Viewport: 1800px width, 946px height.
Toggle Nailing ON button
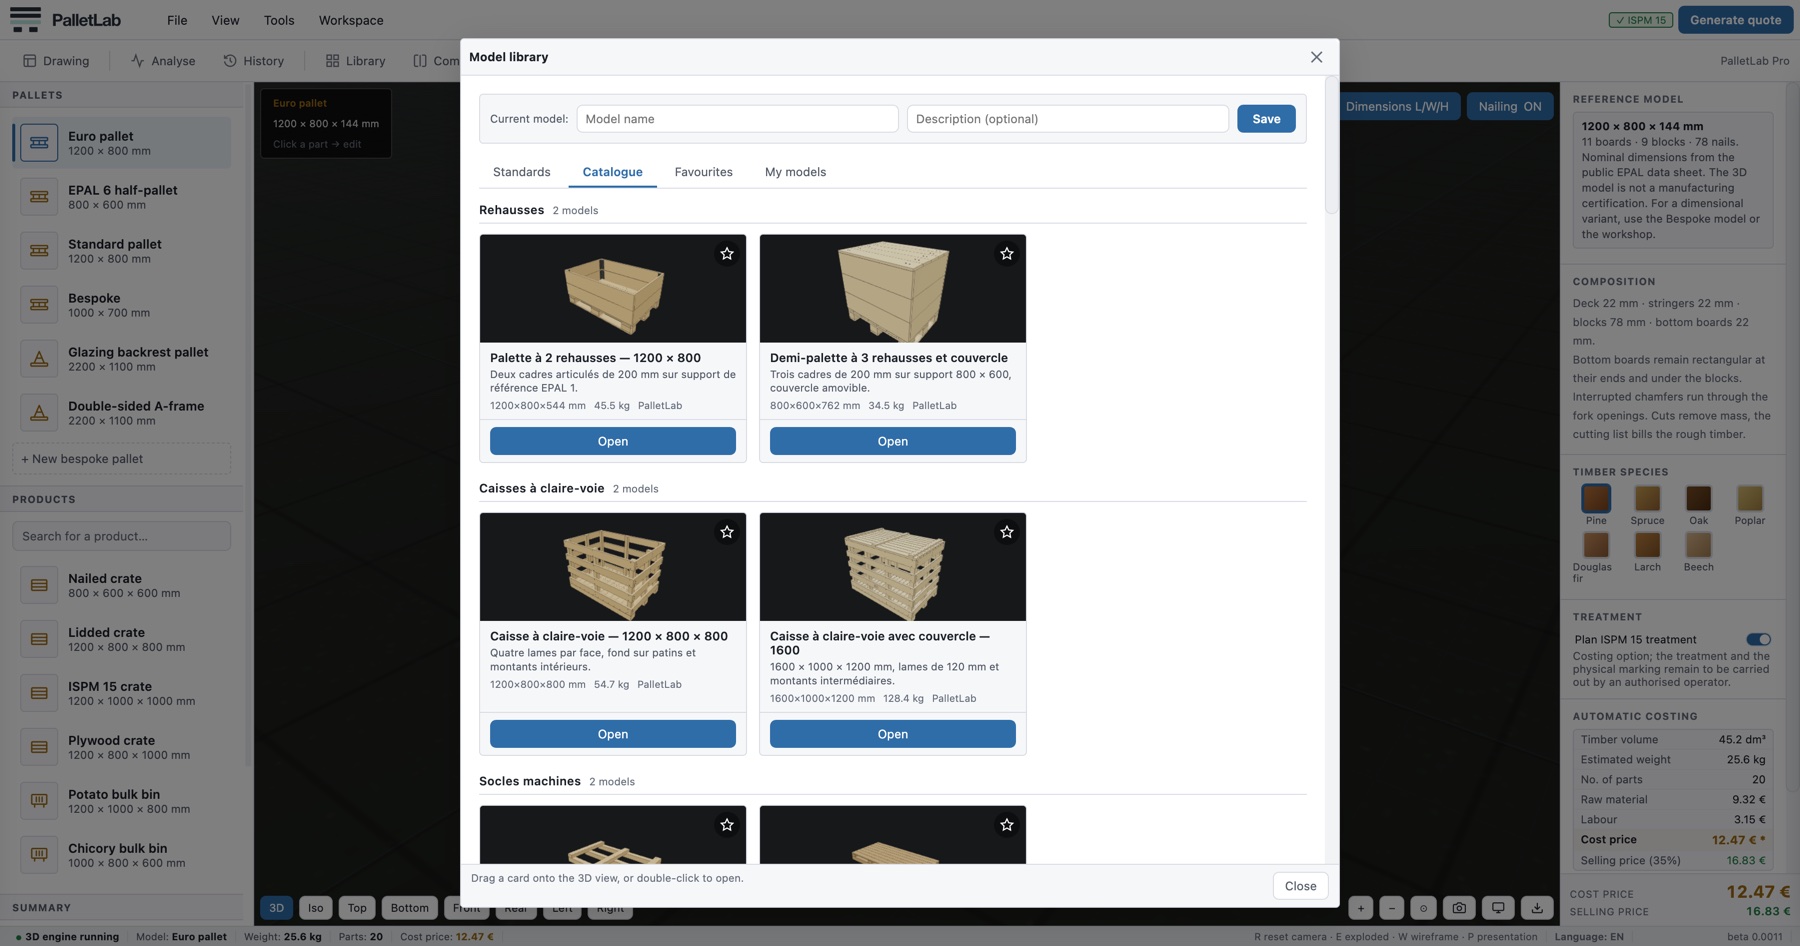(1510, 106)
